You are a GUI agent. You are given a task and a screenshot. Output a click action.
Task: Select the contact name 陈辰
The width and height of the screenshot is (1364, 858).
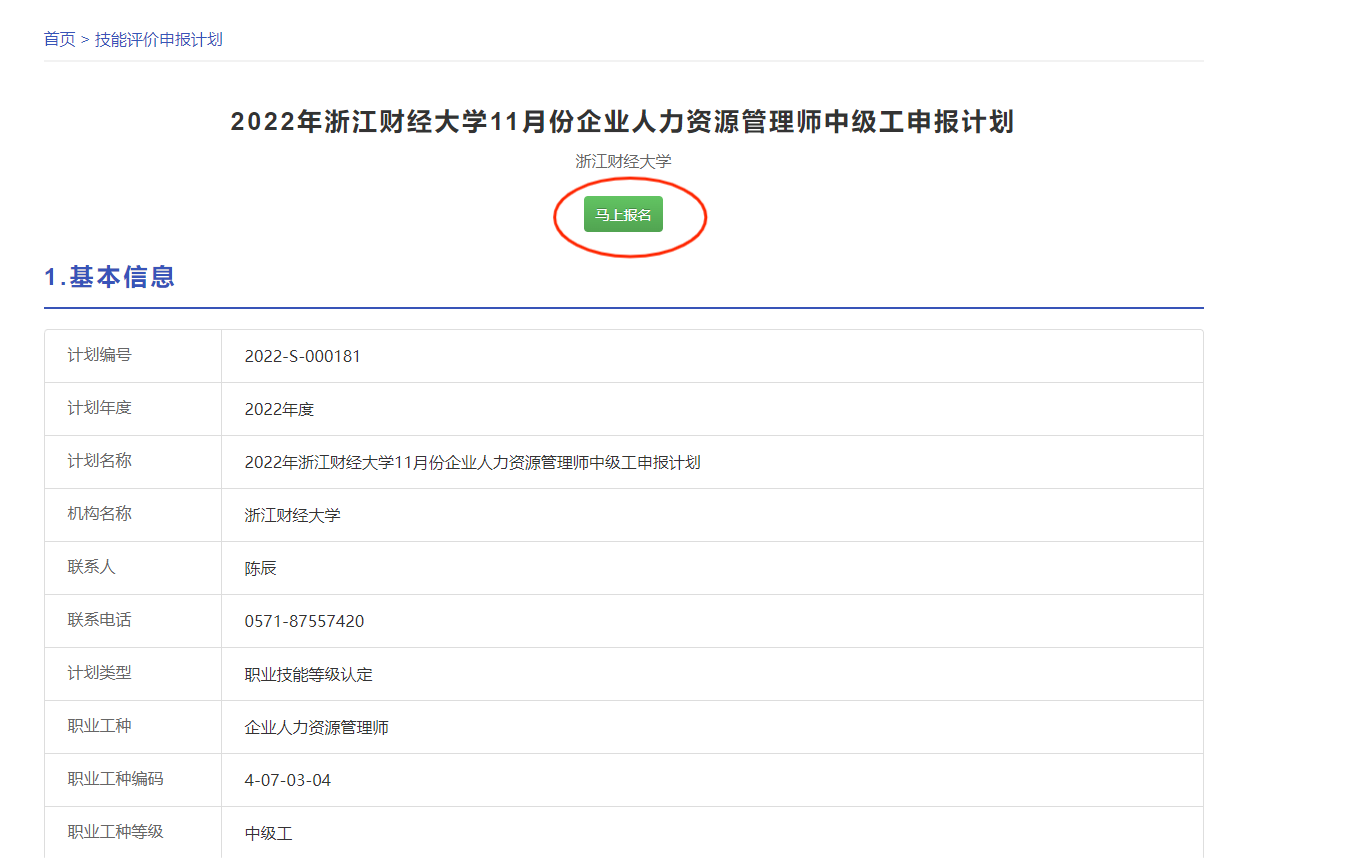click(261, 568)
